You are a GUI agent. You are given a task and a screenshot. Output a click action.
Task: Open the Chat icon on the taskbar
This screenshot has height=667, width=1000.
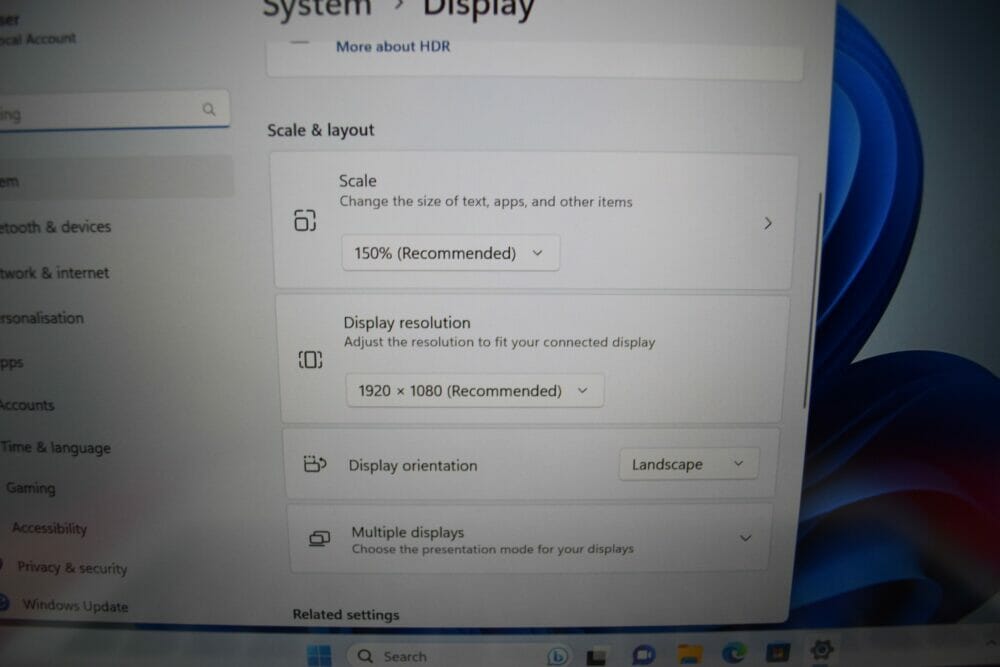click(643, 654)
